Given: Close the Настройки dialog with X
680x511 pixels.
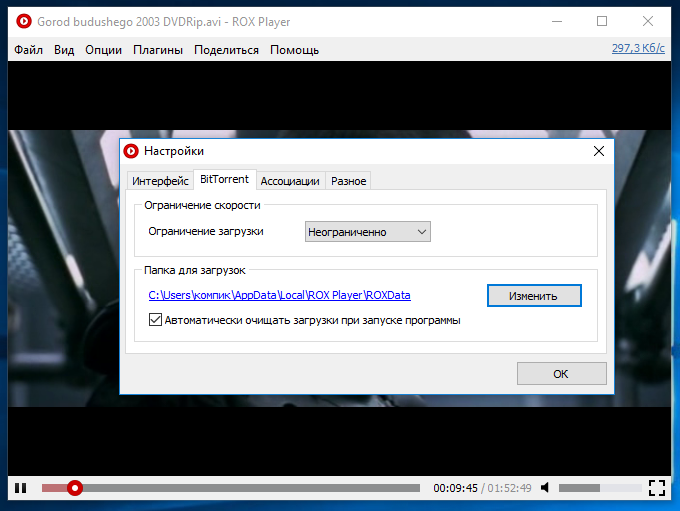Looking at the screenshot, I should [x=598, y=151].
